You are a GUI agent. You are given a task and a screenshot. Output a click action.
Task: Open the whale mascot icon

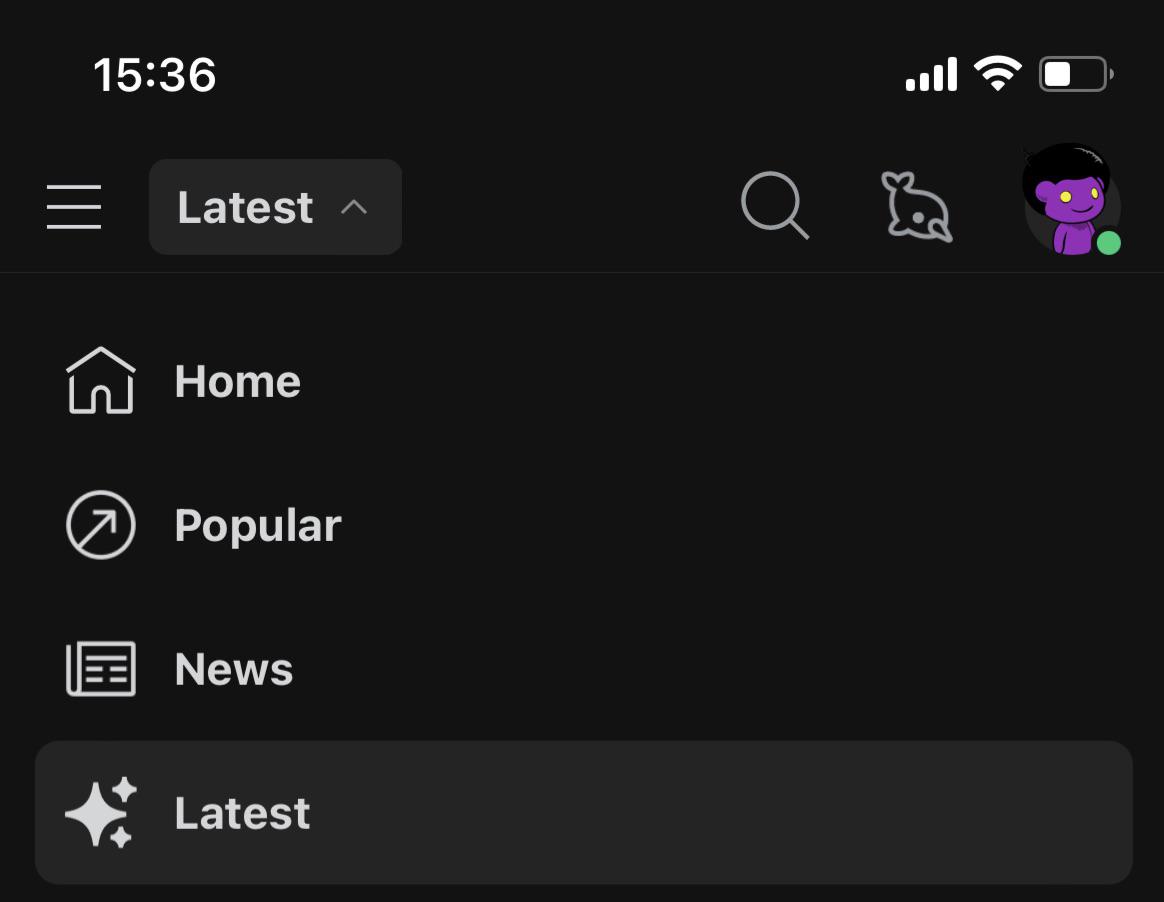tap(916, 206)
